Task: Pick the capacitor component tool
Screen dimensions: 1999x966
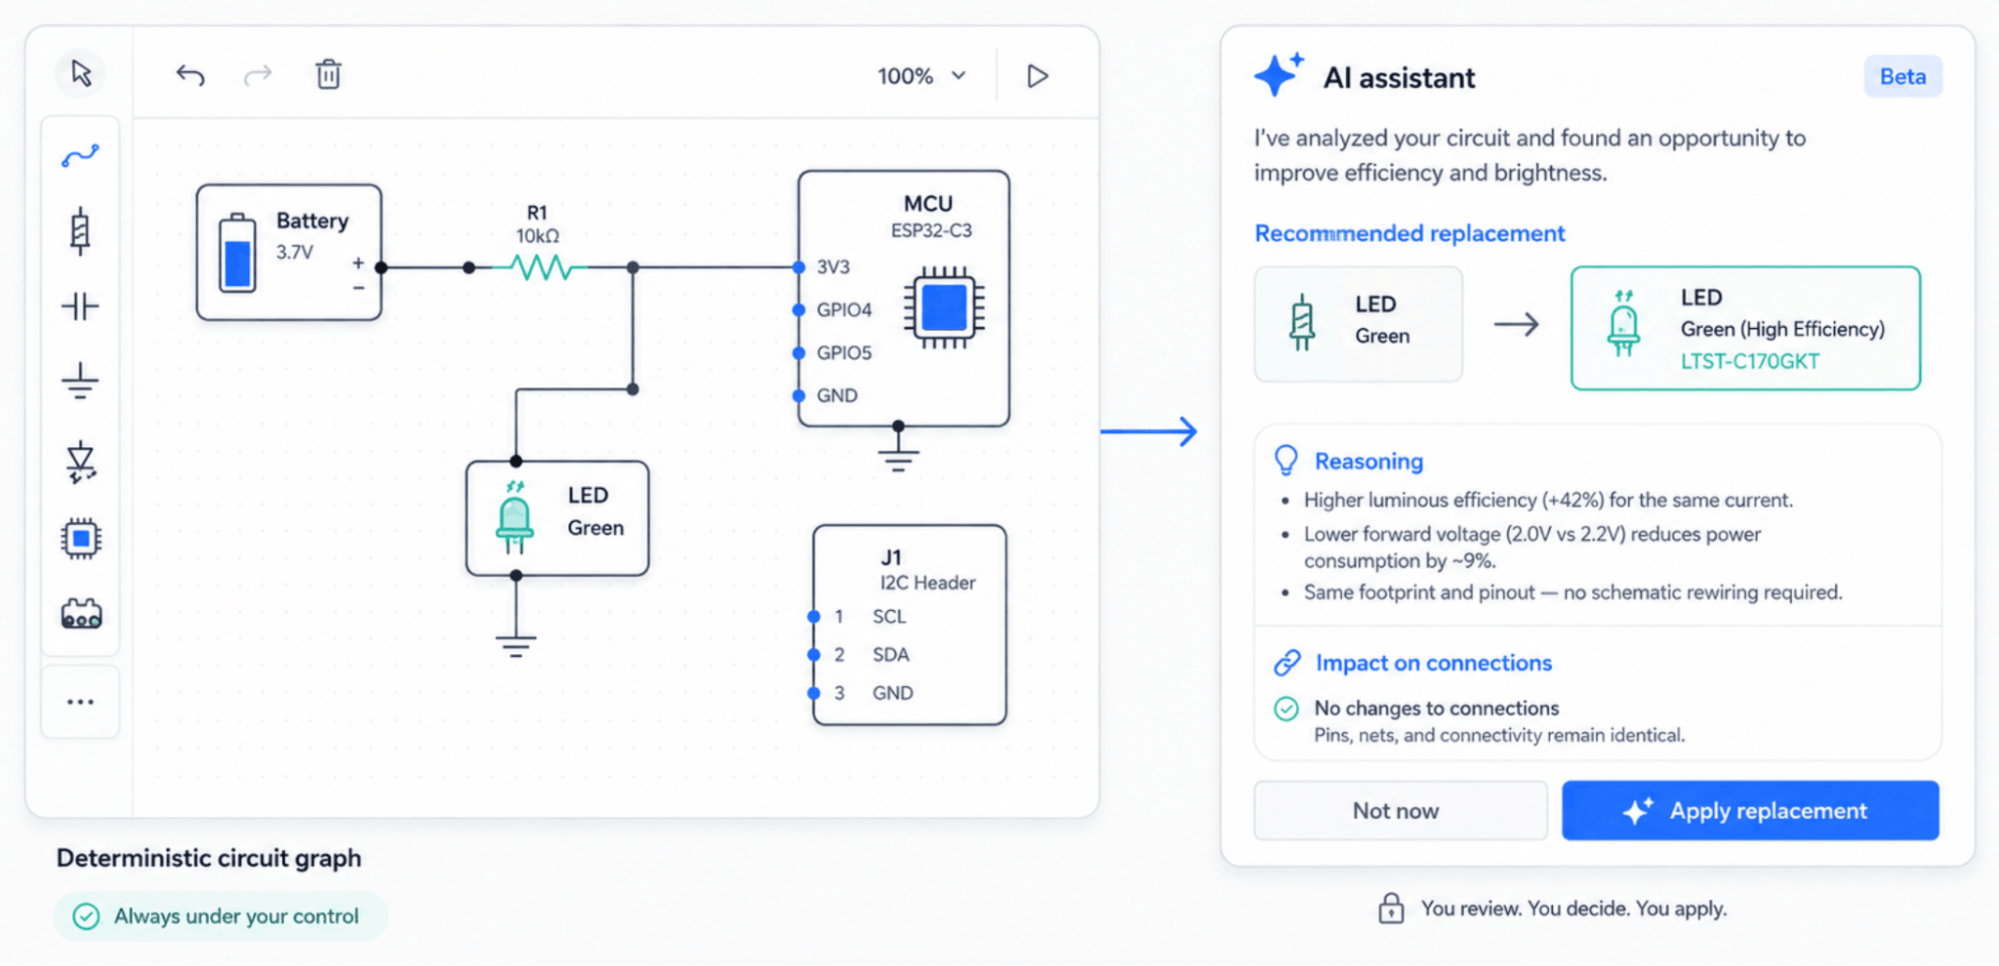Action: tap(80, 306)
